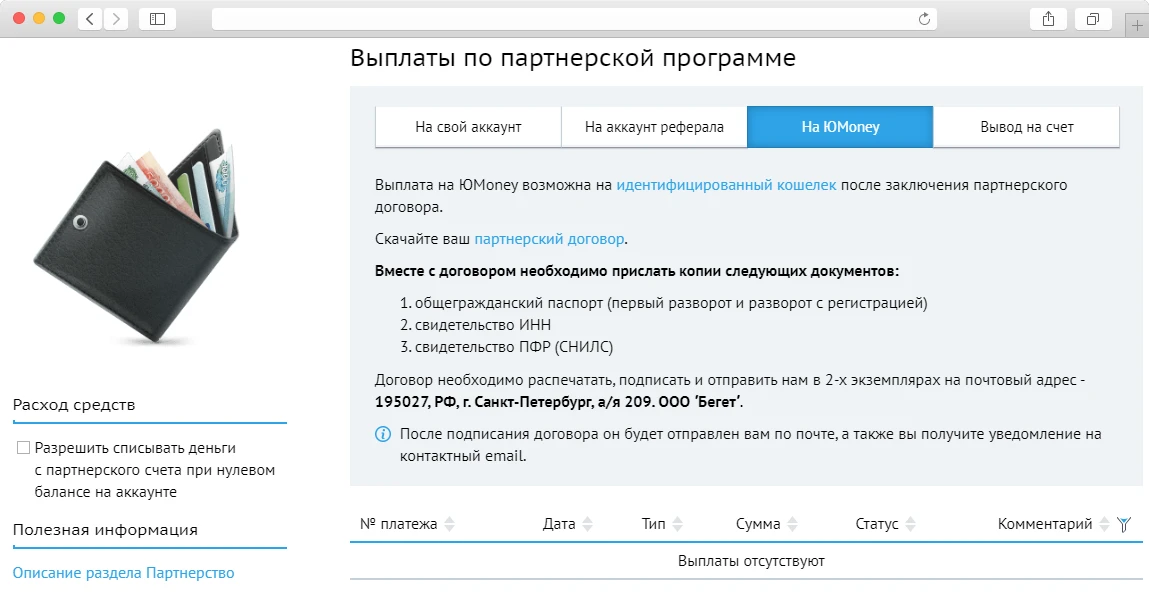Toggle the browser sidebar icon
1149x592 pixels.
[157, 17]
